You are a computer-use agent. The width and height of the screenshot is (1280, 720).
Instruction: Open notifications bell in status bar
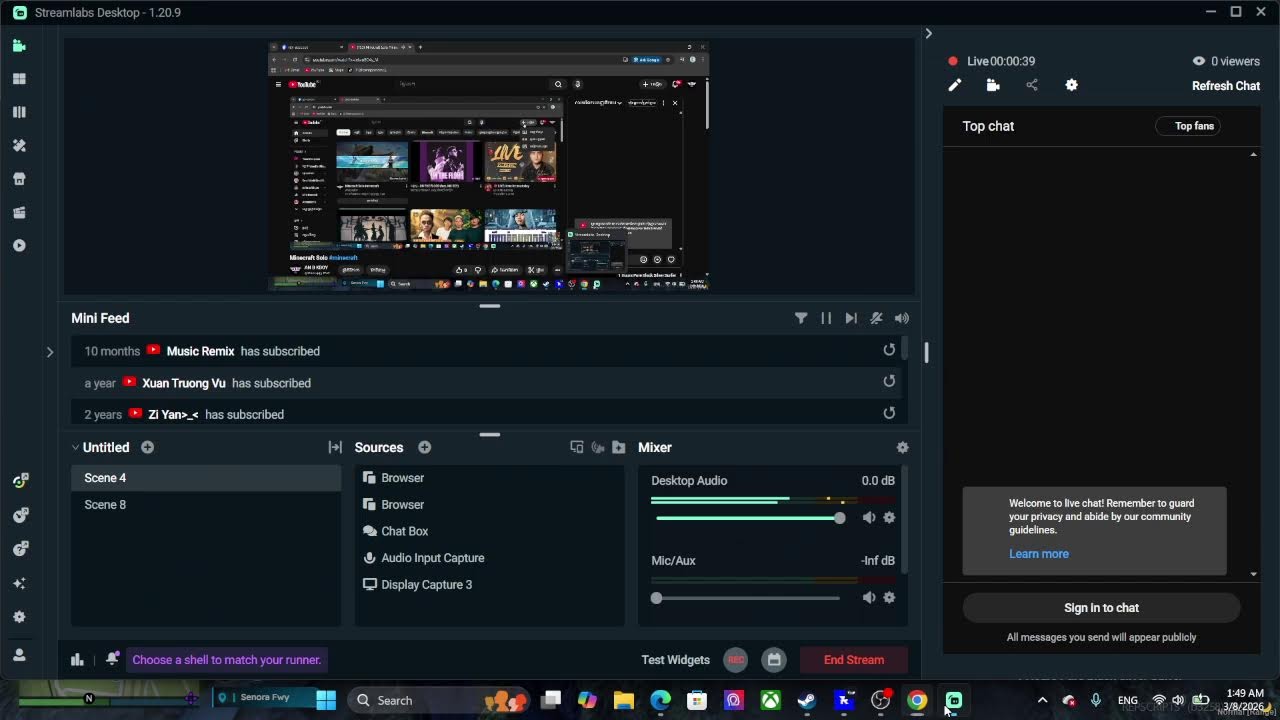pos(112,659)
